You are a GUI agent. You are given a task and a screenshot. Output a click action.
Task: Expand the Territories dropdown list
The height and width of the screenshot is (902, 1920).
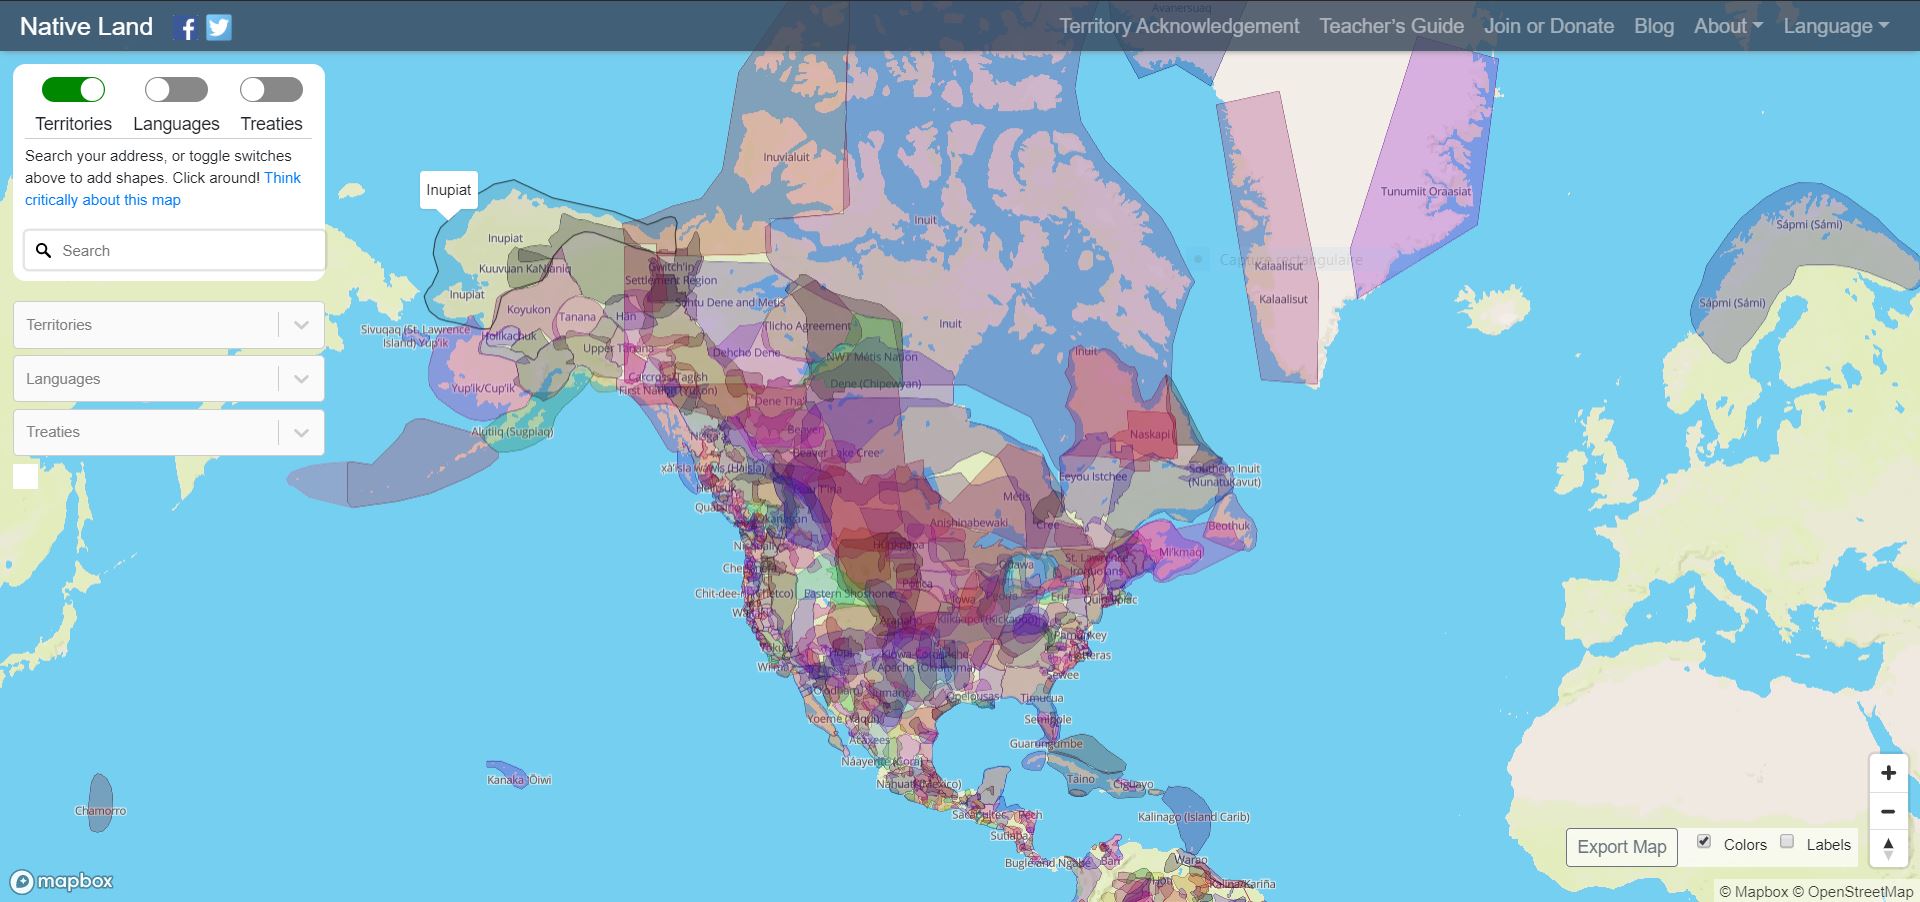(301, 325)
